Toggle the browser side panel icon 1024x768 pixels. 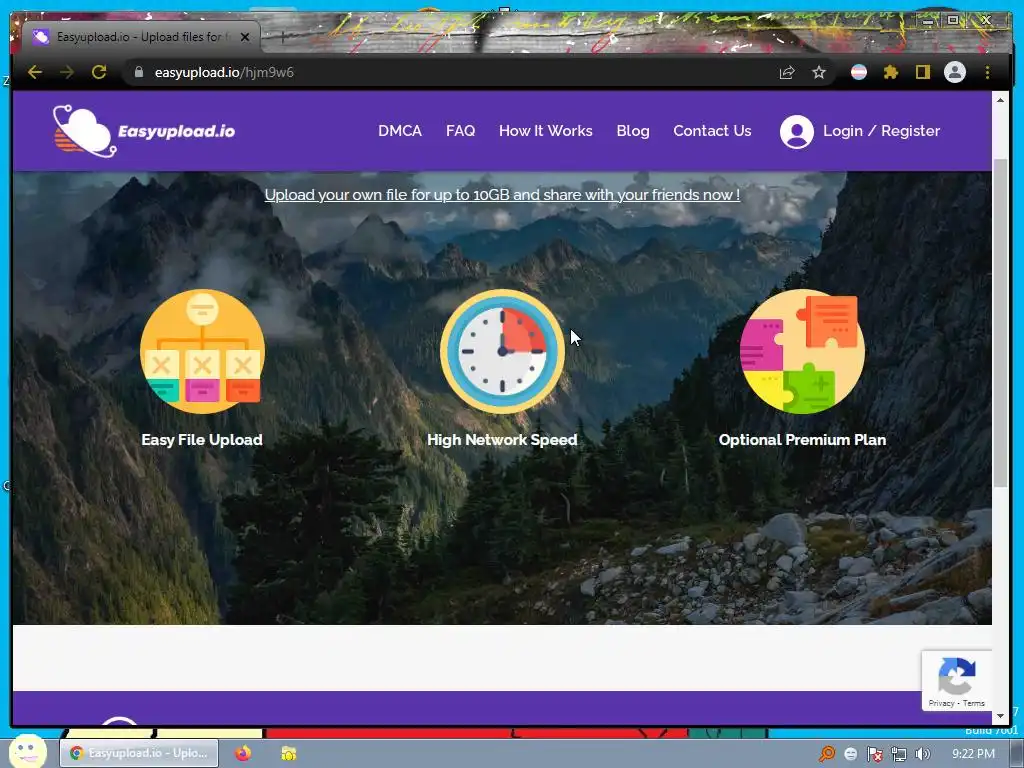click(x=922, y=72)
